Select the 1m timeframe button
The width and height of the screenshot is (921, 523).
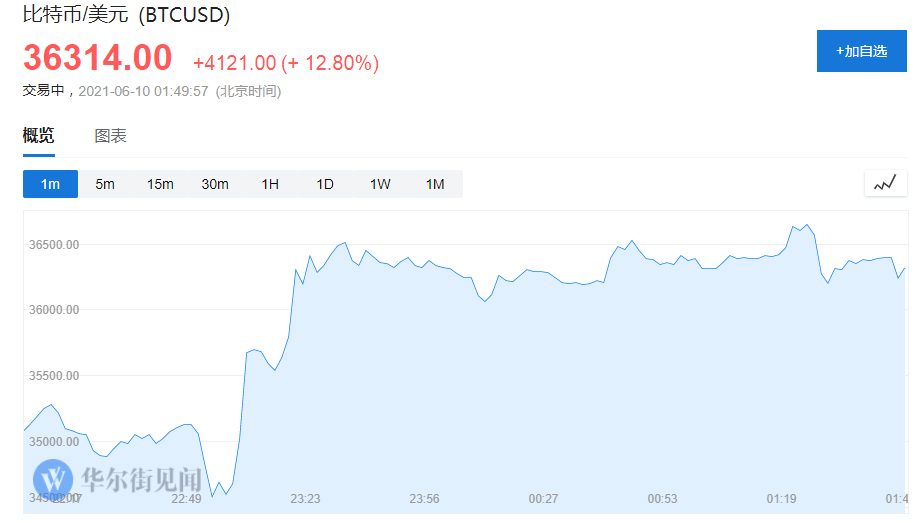tap(50, 184)
